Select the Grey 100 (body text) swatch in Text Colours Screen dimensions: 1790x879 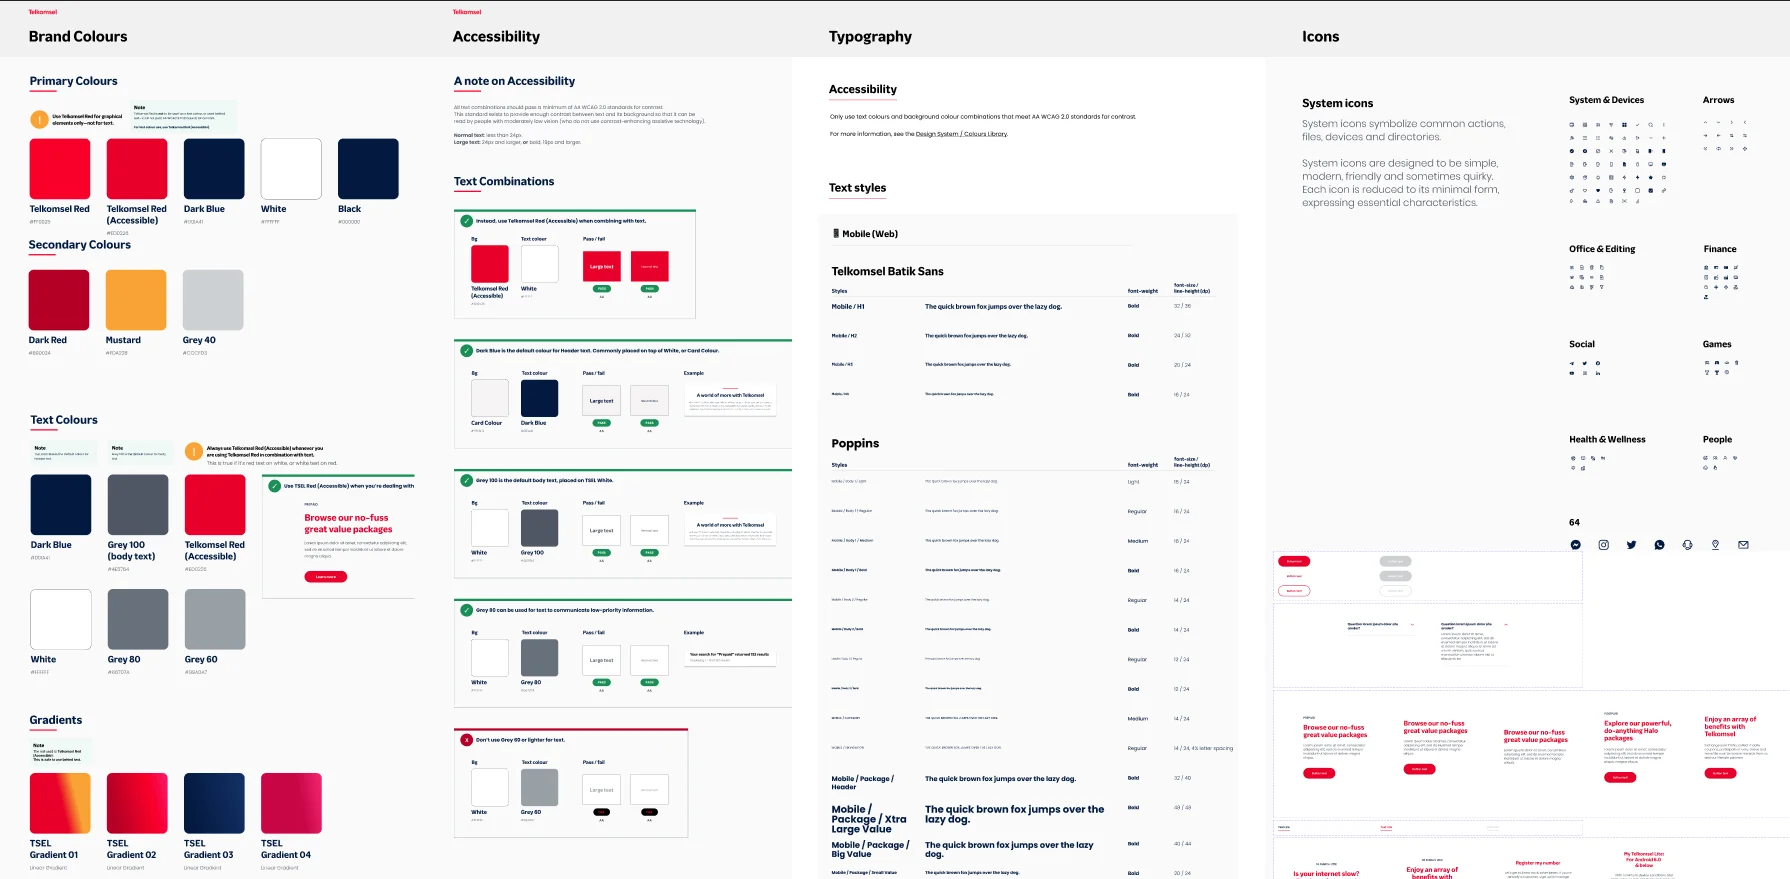(x=138, y=505)
